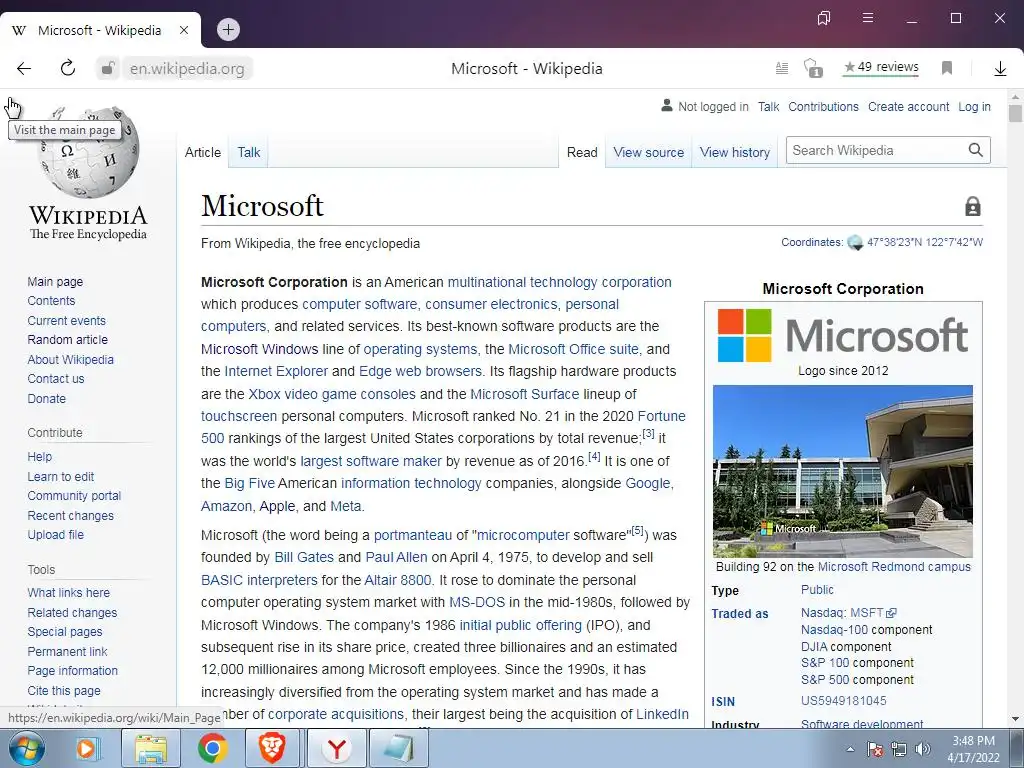Go back with the browser back arrow
The height and width of the screenshot is (768, 1024).
pyautogui.click(x=24, y=69)
